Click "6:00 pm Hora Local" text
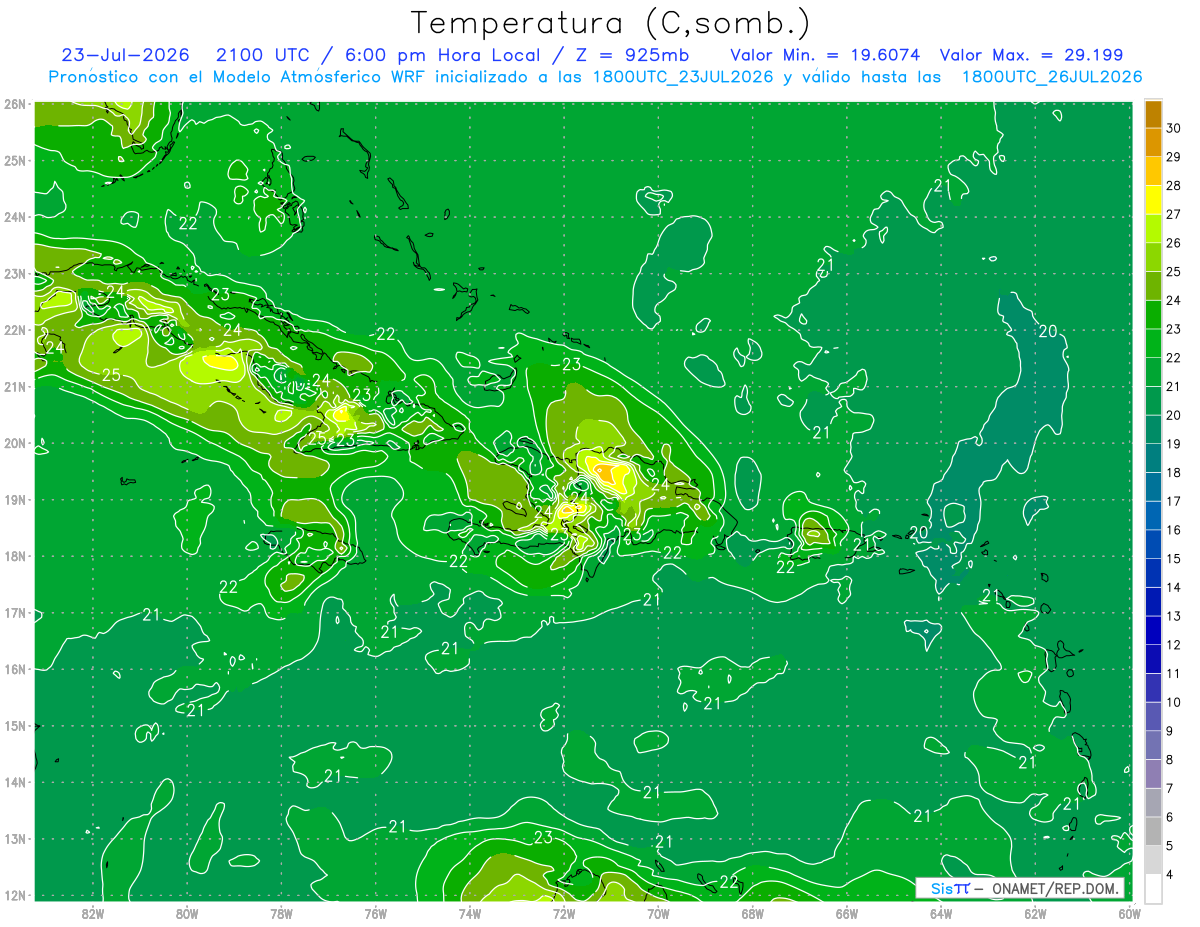This screenshot has width=1200, height=927. click(441, 55)
